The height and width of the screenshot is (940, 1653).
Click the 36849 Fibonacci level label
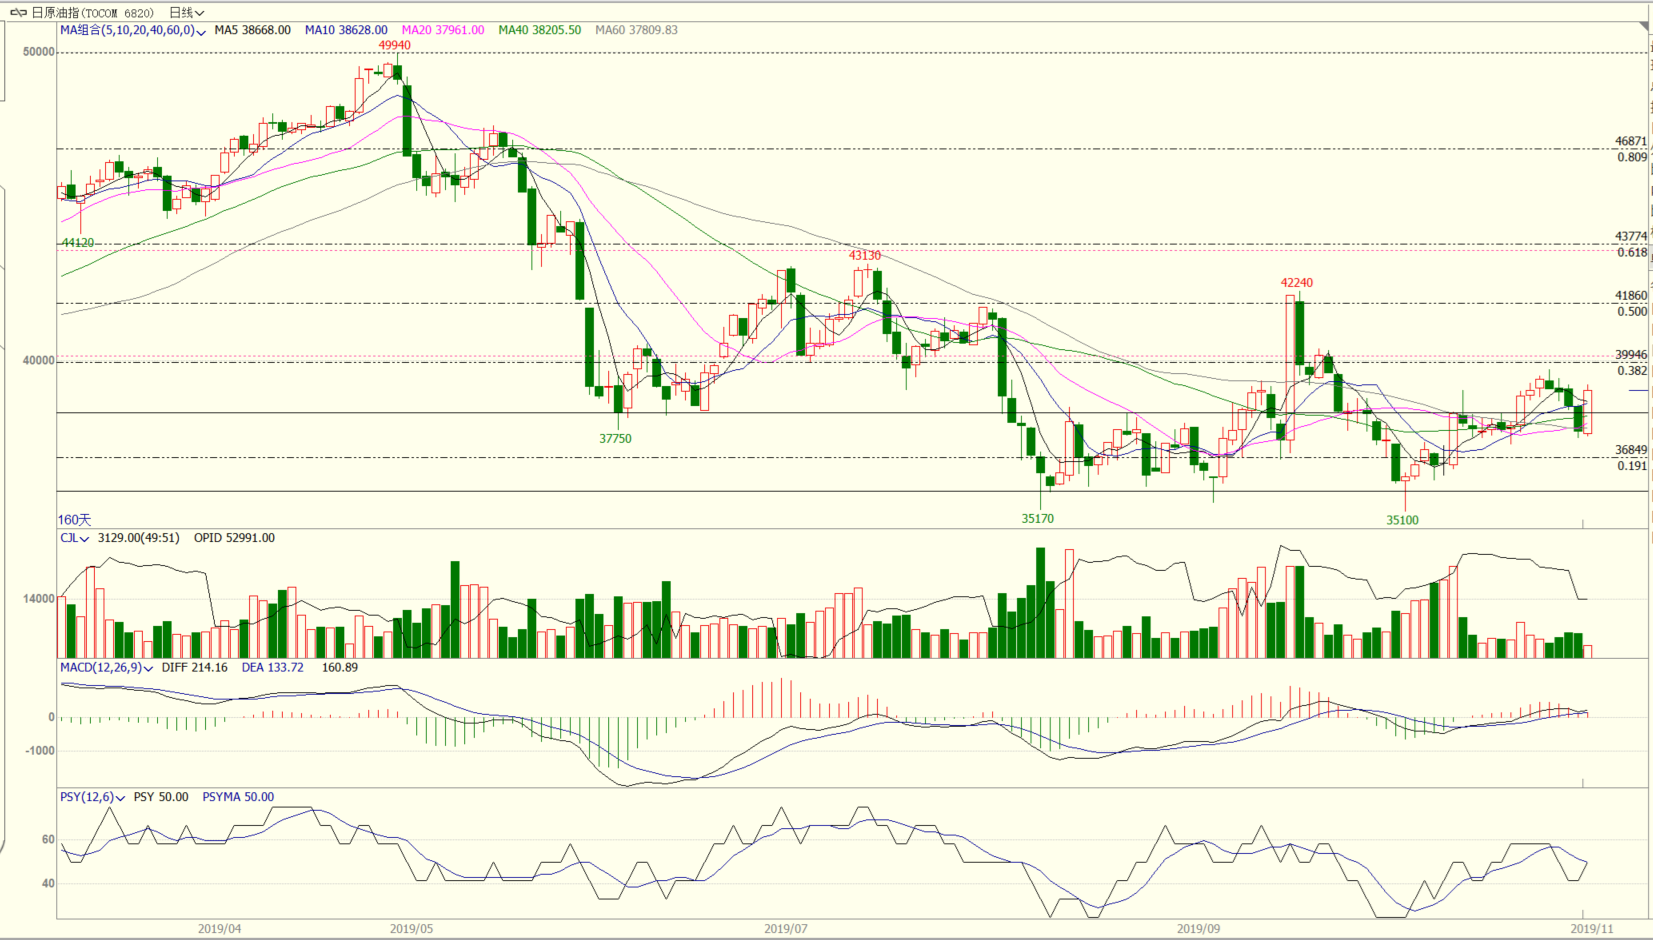tap(1631, 450)
